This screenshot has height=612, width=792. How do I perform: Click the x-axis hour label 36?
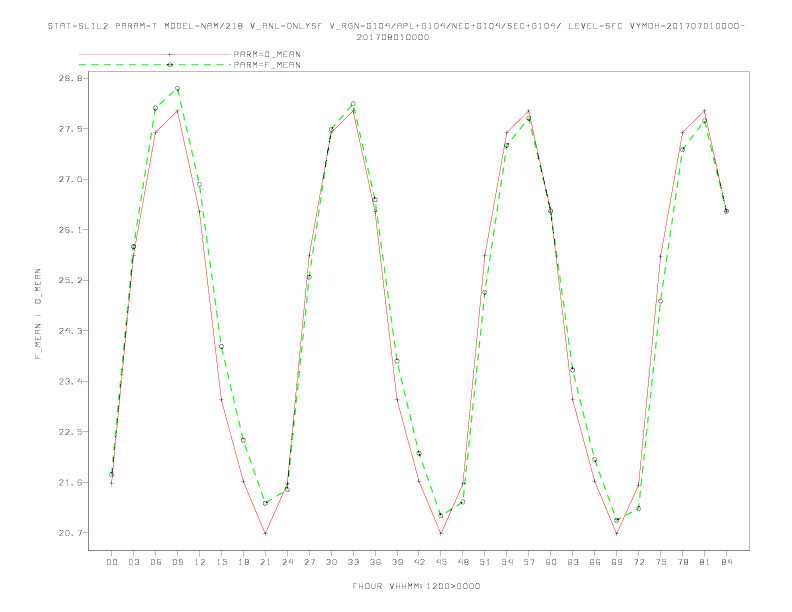(375, 562)
